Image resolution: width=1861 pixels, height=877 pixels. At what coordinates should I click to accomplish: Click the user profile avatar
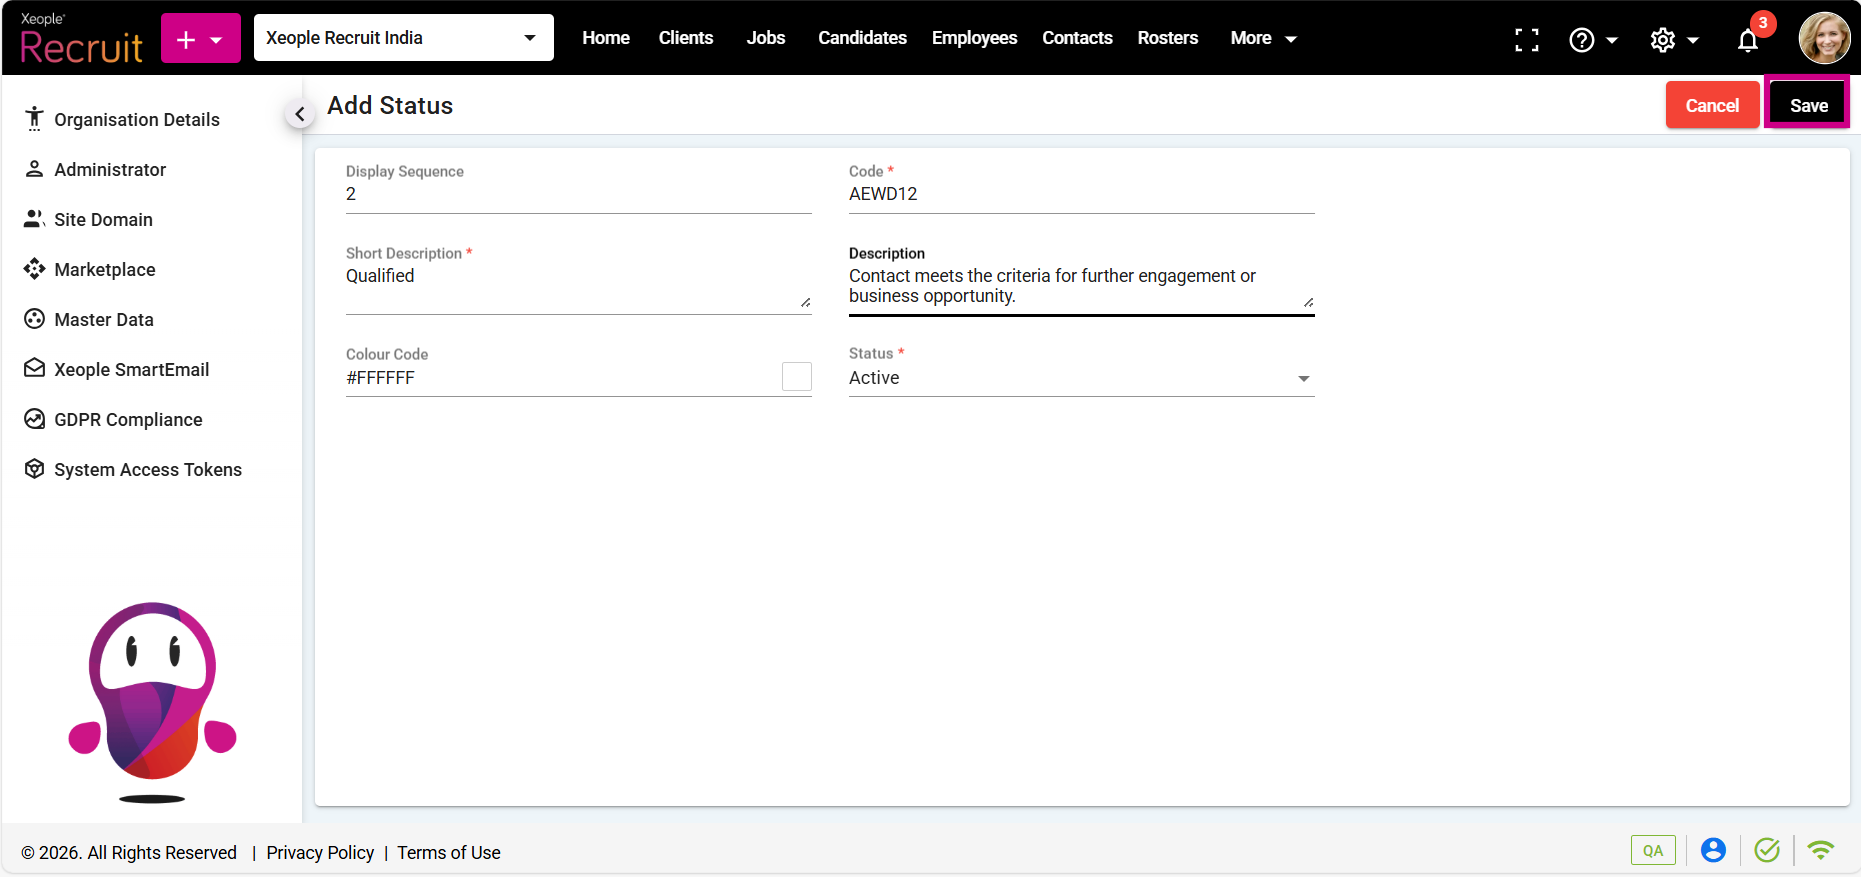coord(1824,38)
